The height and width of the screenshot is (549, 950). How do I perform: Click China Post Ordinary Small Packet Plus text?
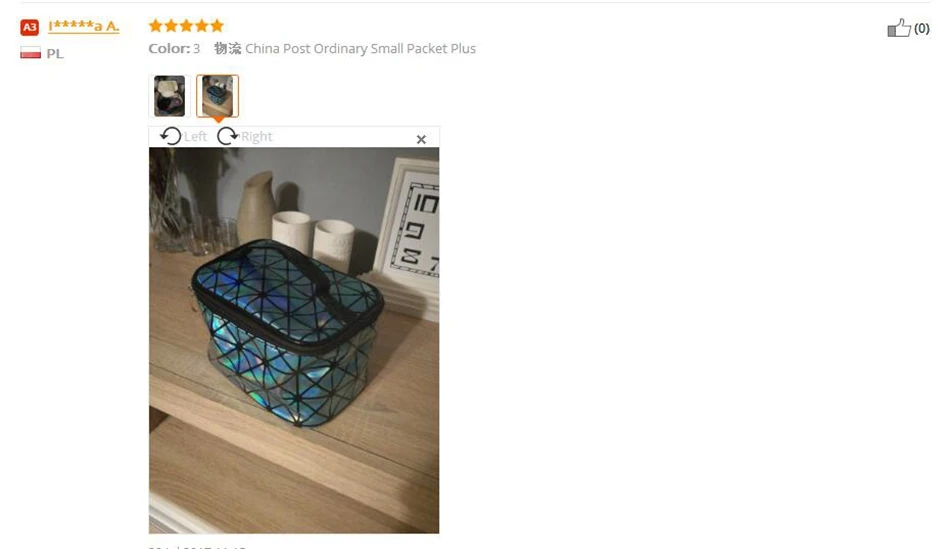point(360,48)
